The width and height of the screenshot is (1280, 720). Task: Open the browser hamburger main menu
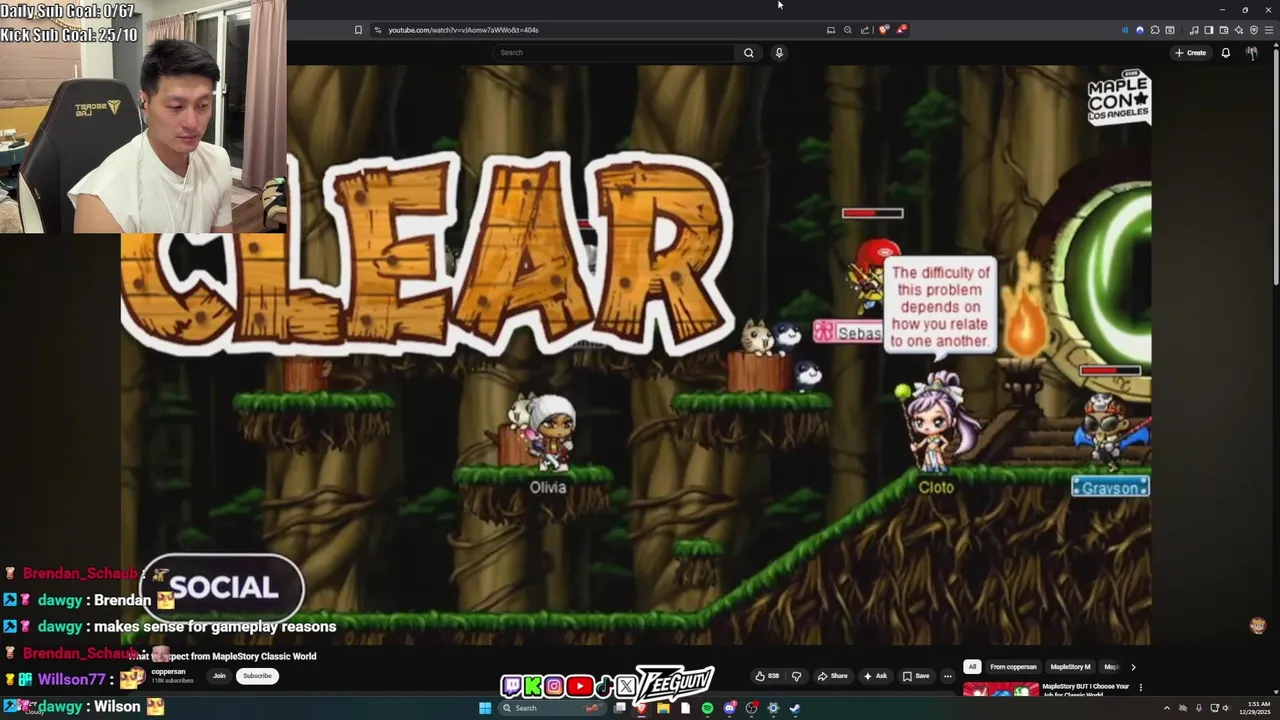tap(1269, 30)
